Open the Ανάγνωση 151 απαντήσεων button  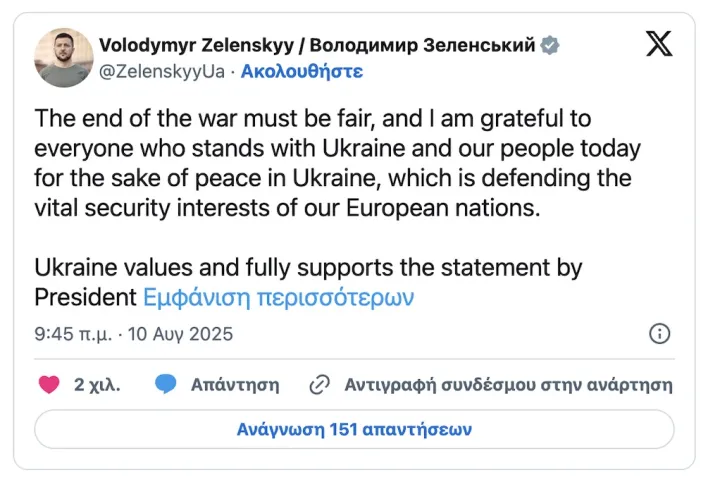pos(354,429)
